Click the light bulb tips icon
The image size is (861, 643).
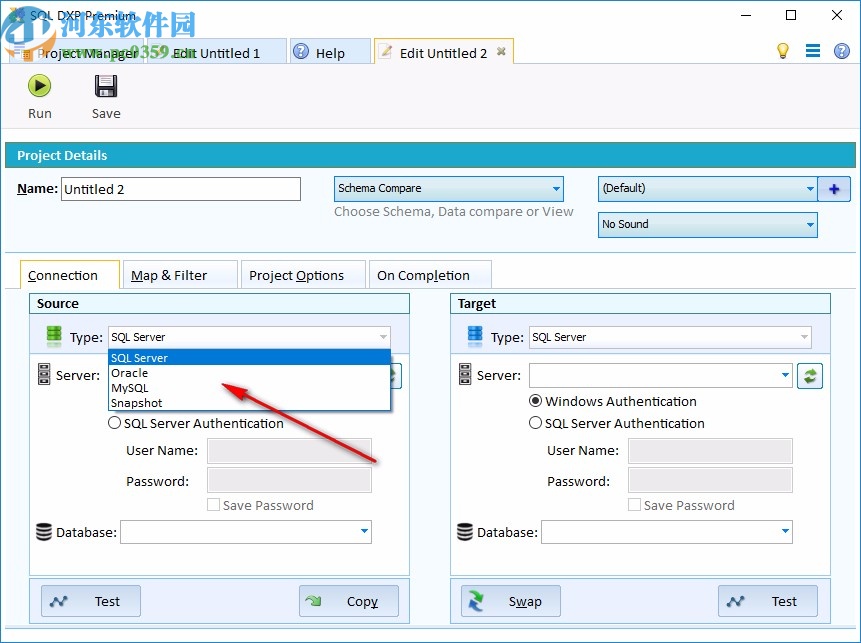785,50
